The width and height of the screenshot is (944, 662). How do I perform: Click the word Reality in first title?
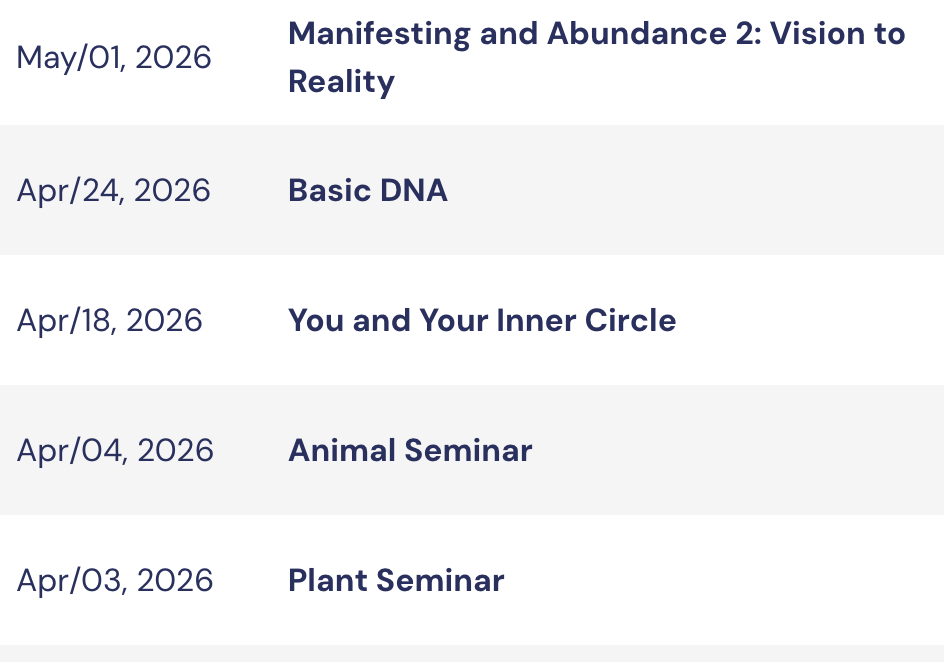point(341,82)
